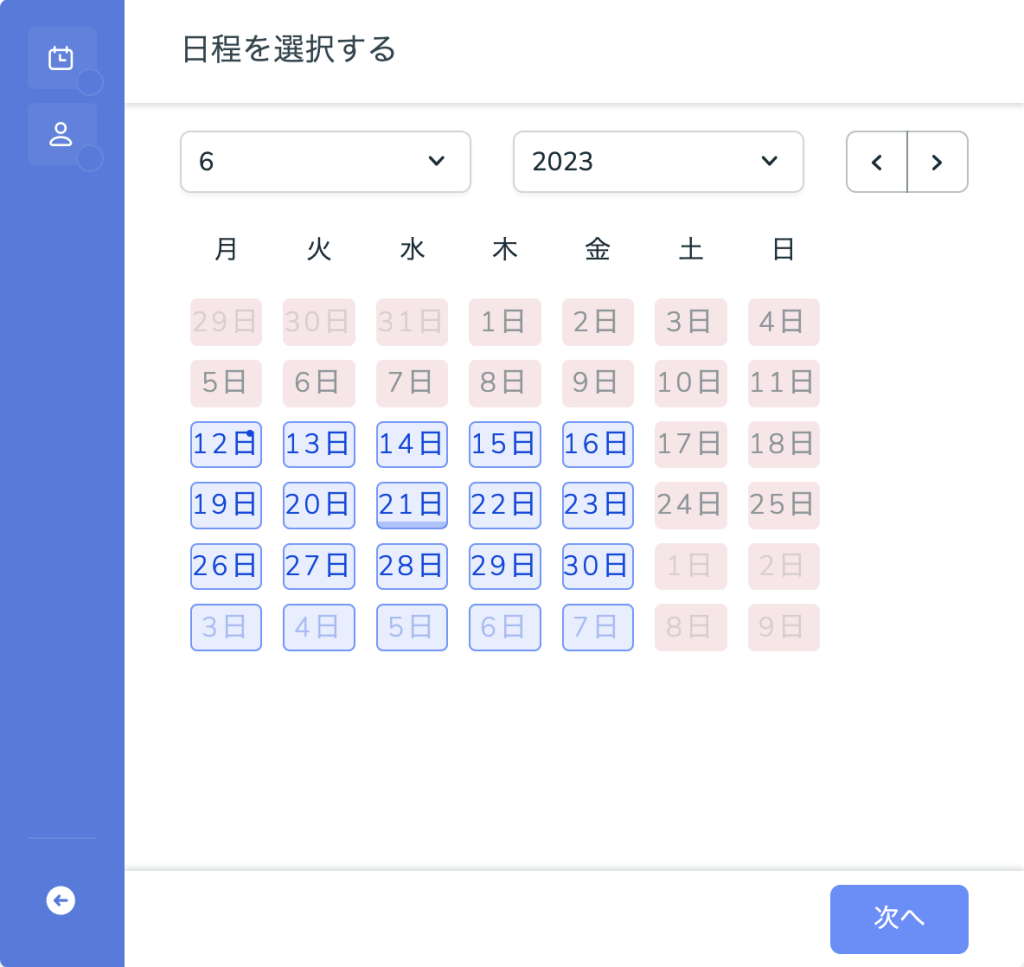Select next month's 3日 in last row
Screen dimensions: 1024x967
click(226, 627)
